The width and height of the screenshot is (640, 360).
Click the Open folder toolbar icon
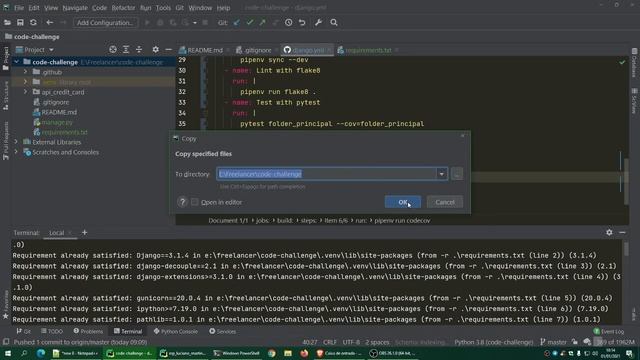(7, 22)
